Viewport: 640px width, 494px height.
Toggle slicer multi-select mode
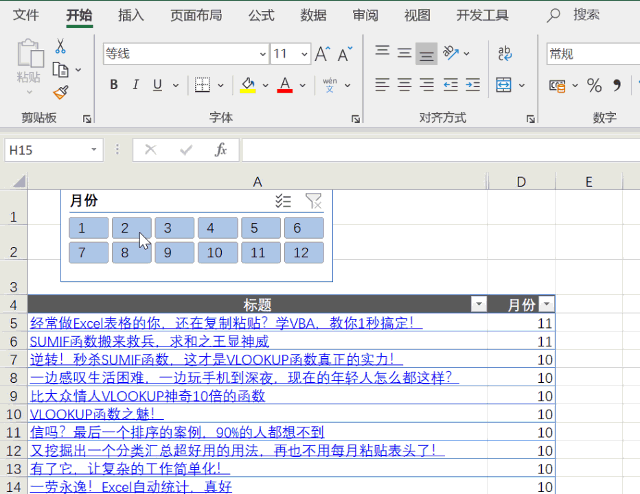(283, 201)
